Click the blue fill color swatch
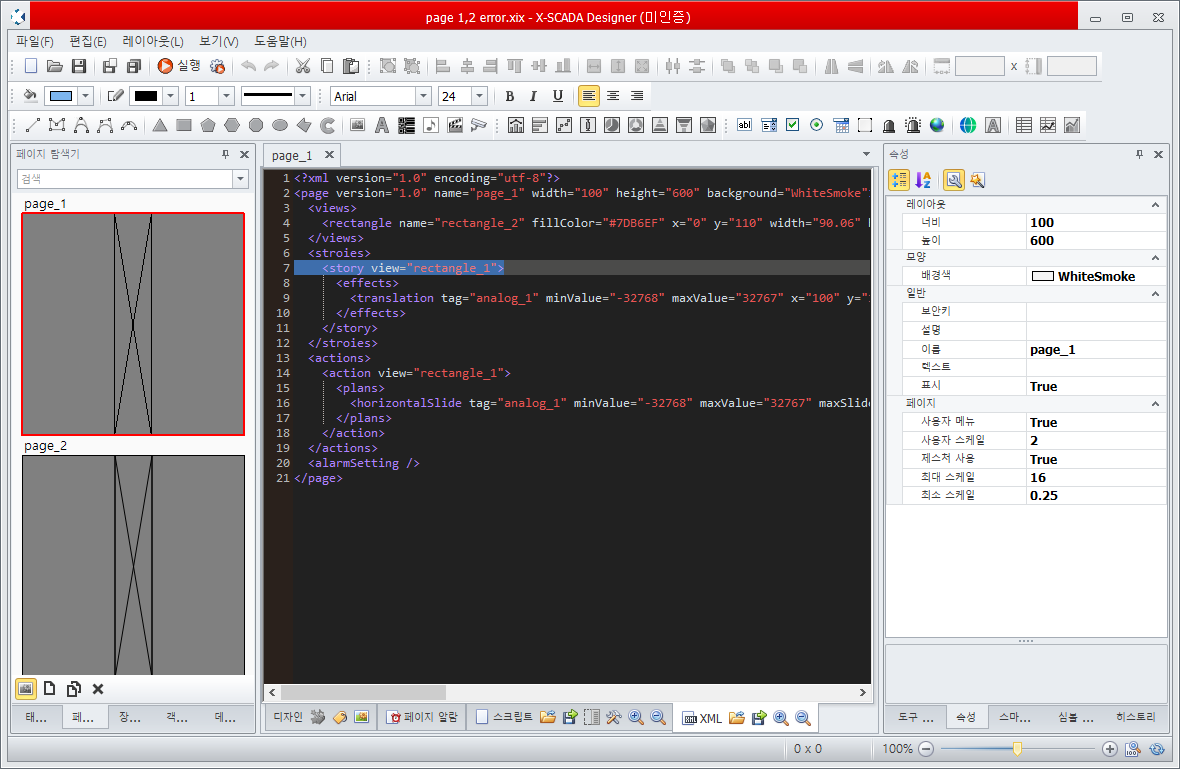1180x769 pixels. pyautogui.click(x=61, y=96)
